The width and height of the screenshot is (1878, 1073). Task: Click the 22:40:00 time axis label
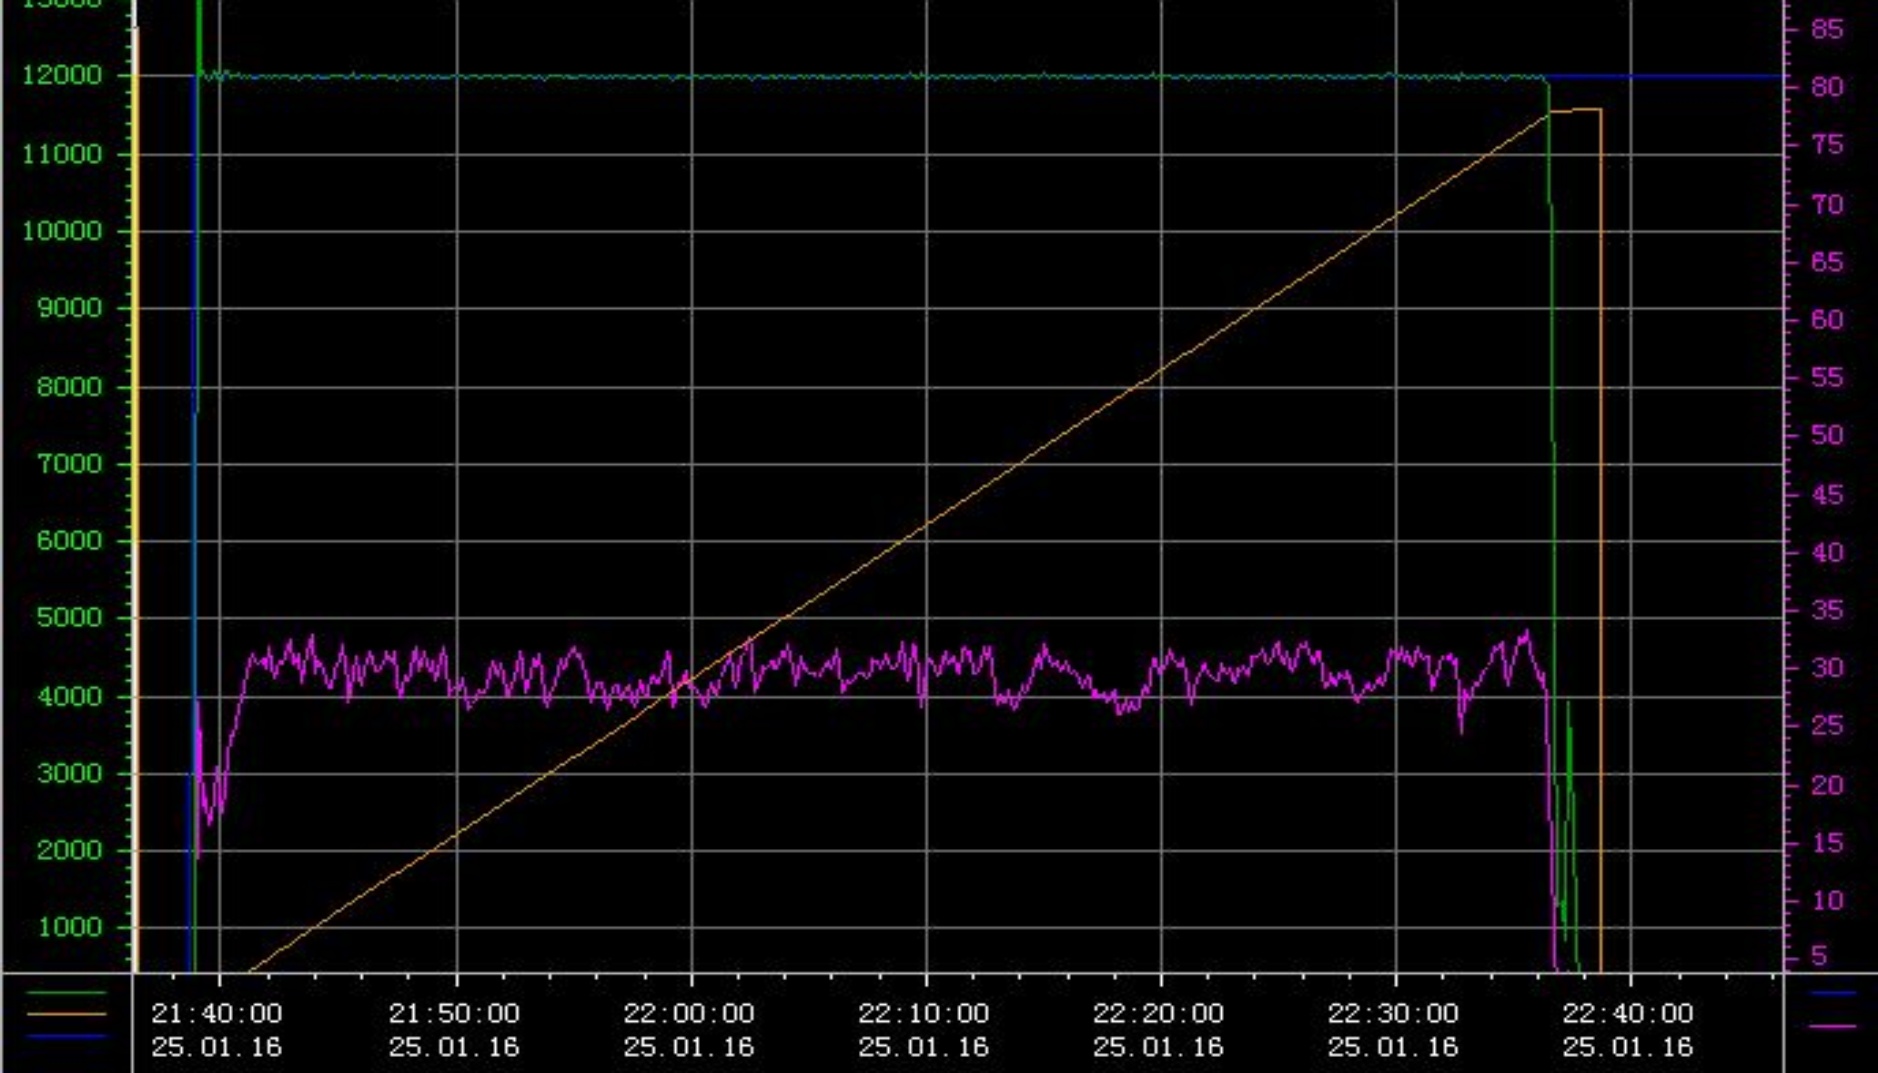[x=1628, y=1013]
